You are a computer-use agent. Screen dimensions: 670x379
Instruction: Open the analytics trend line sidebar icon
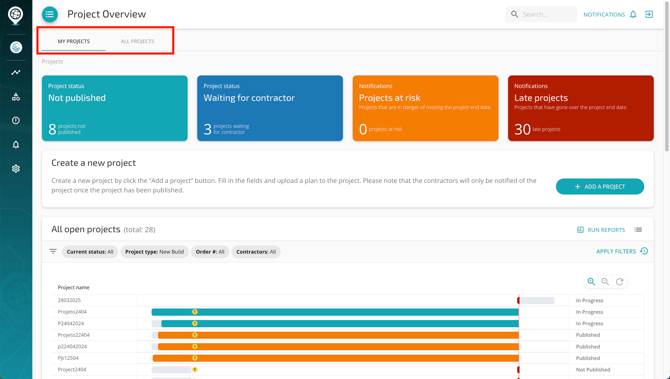(x=16, y=73)
